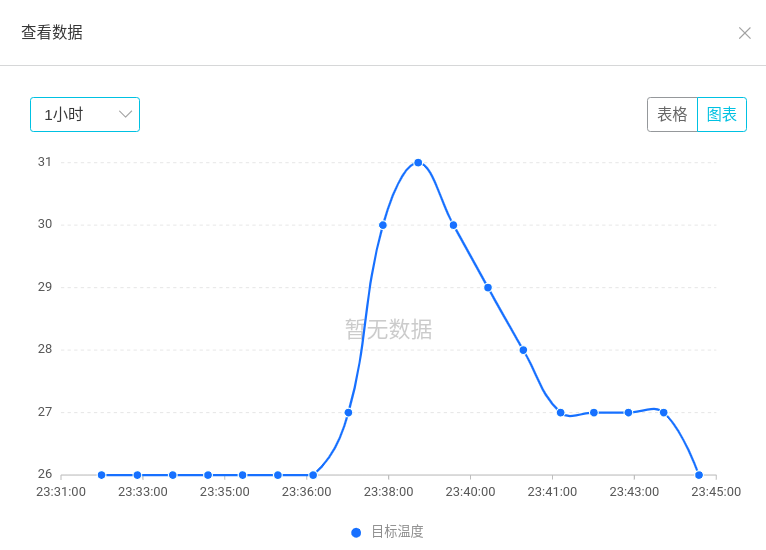Viewport: 766px width, 550px height.
Task: Select the rising data point at 30
Action: tap(383, 225)
